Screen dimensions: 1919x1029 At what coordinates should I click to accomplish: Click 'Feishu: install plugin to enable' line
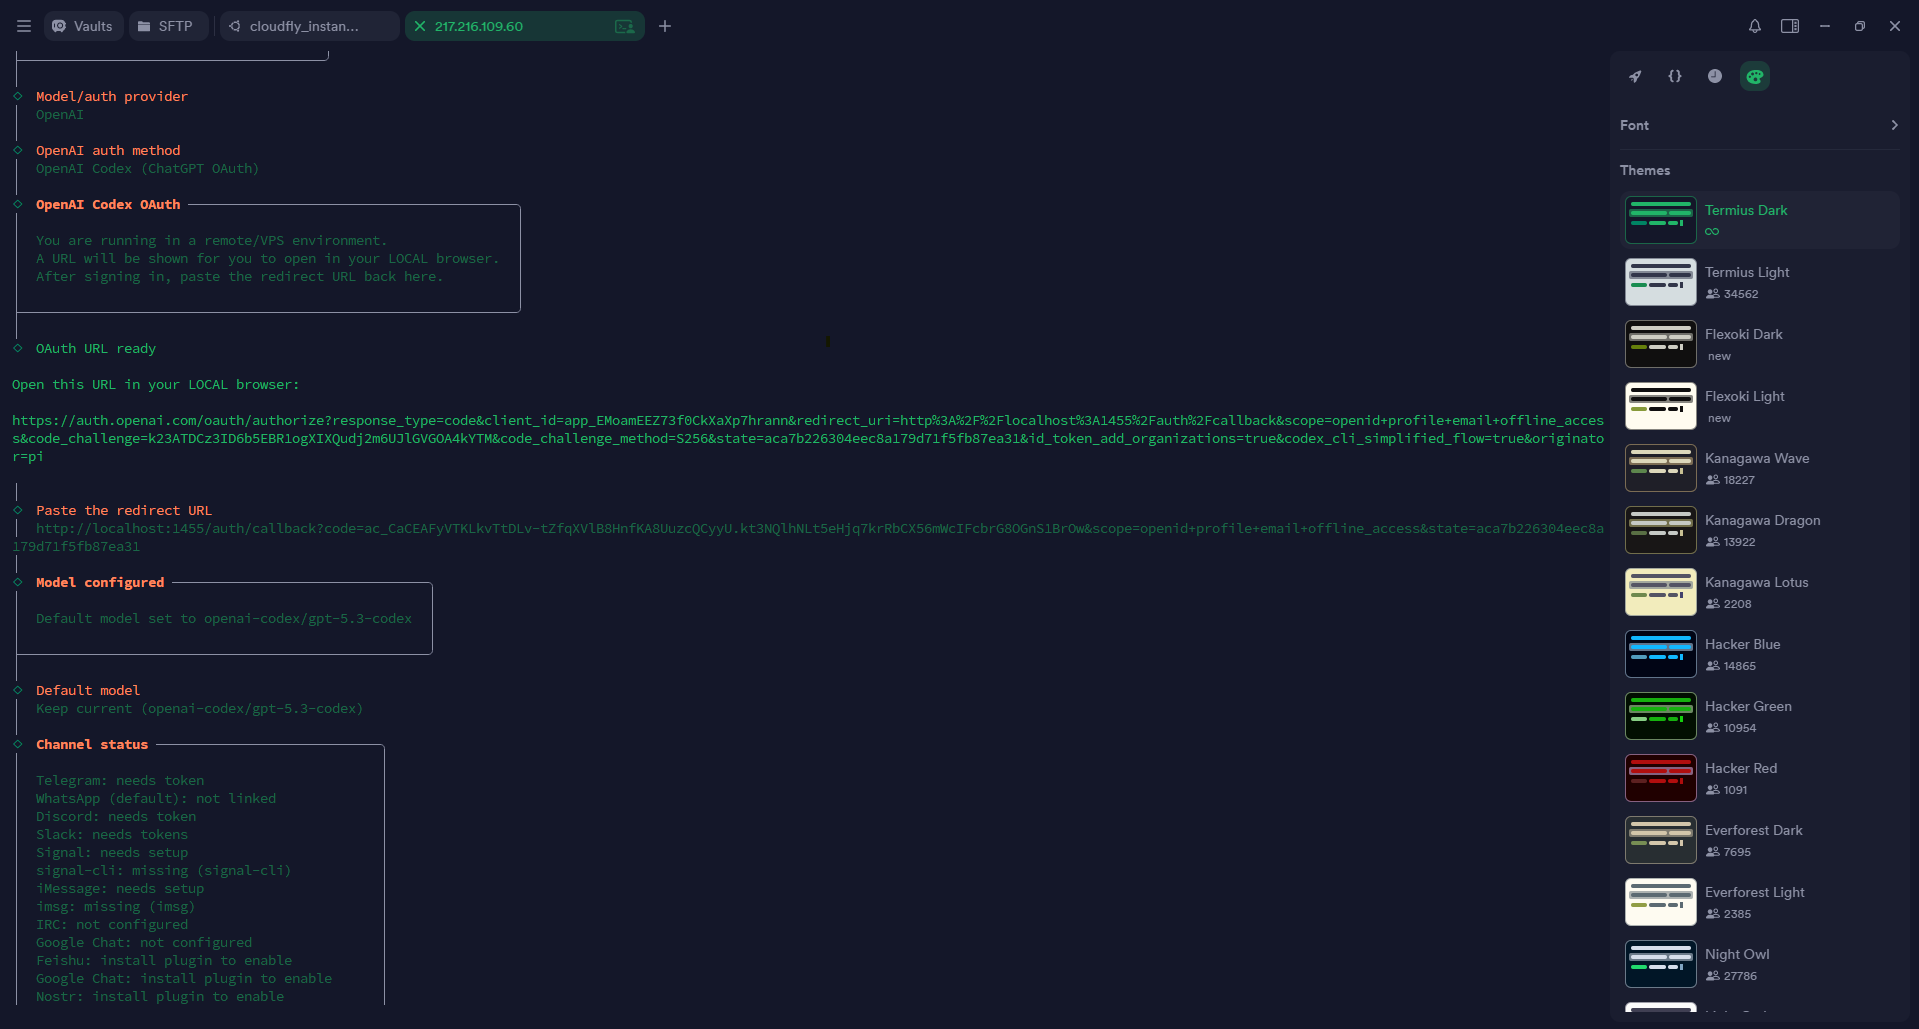pos(164,960)
